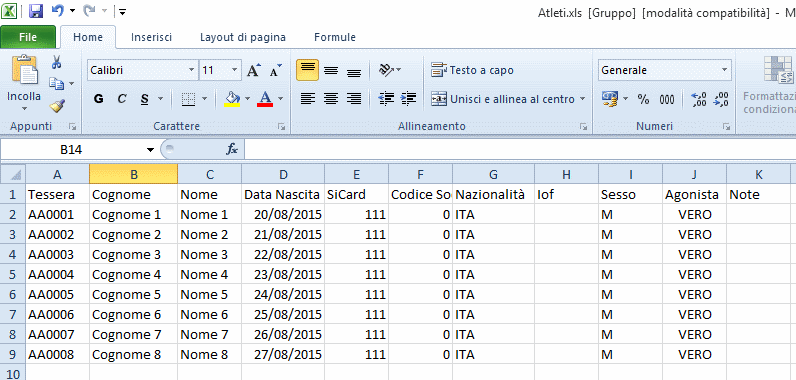Image resolution: width=796 pixels, height=380 pixels.
Task: Open the Formule ribbon tab
Action: click(335, 37)
